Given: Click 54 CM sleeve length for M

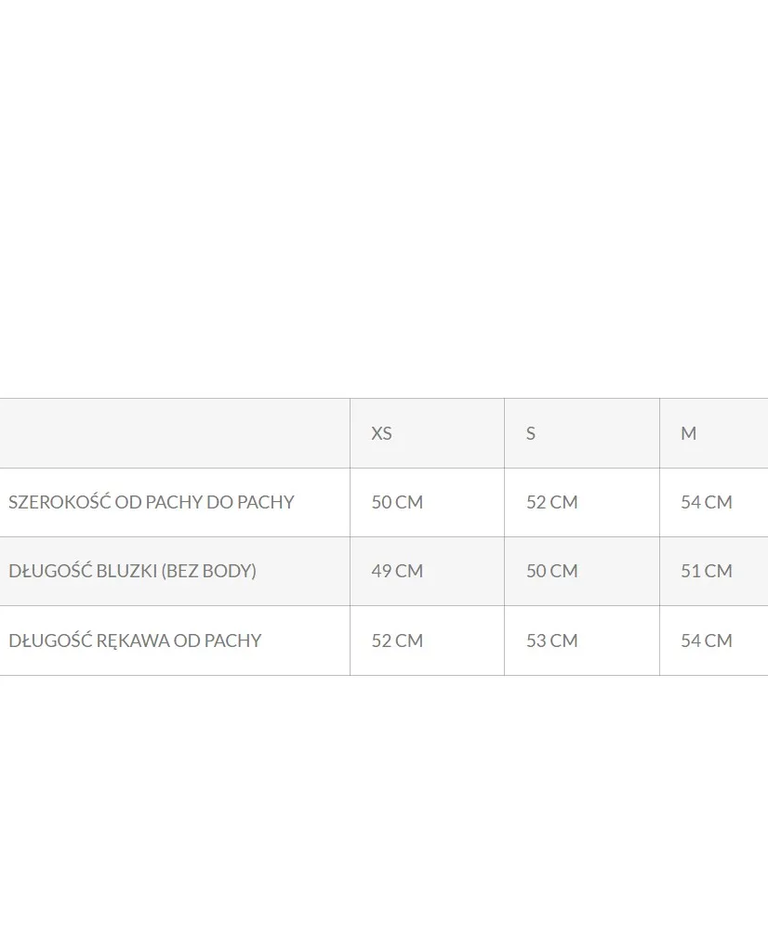Looking at the screenshot, I should (707, 640).
